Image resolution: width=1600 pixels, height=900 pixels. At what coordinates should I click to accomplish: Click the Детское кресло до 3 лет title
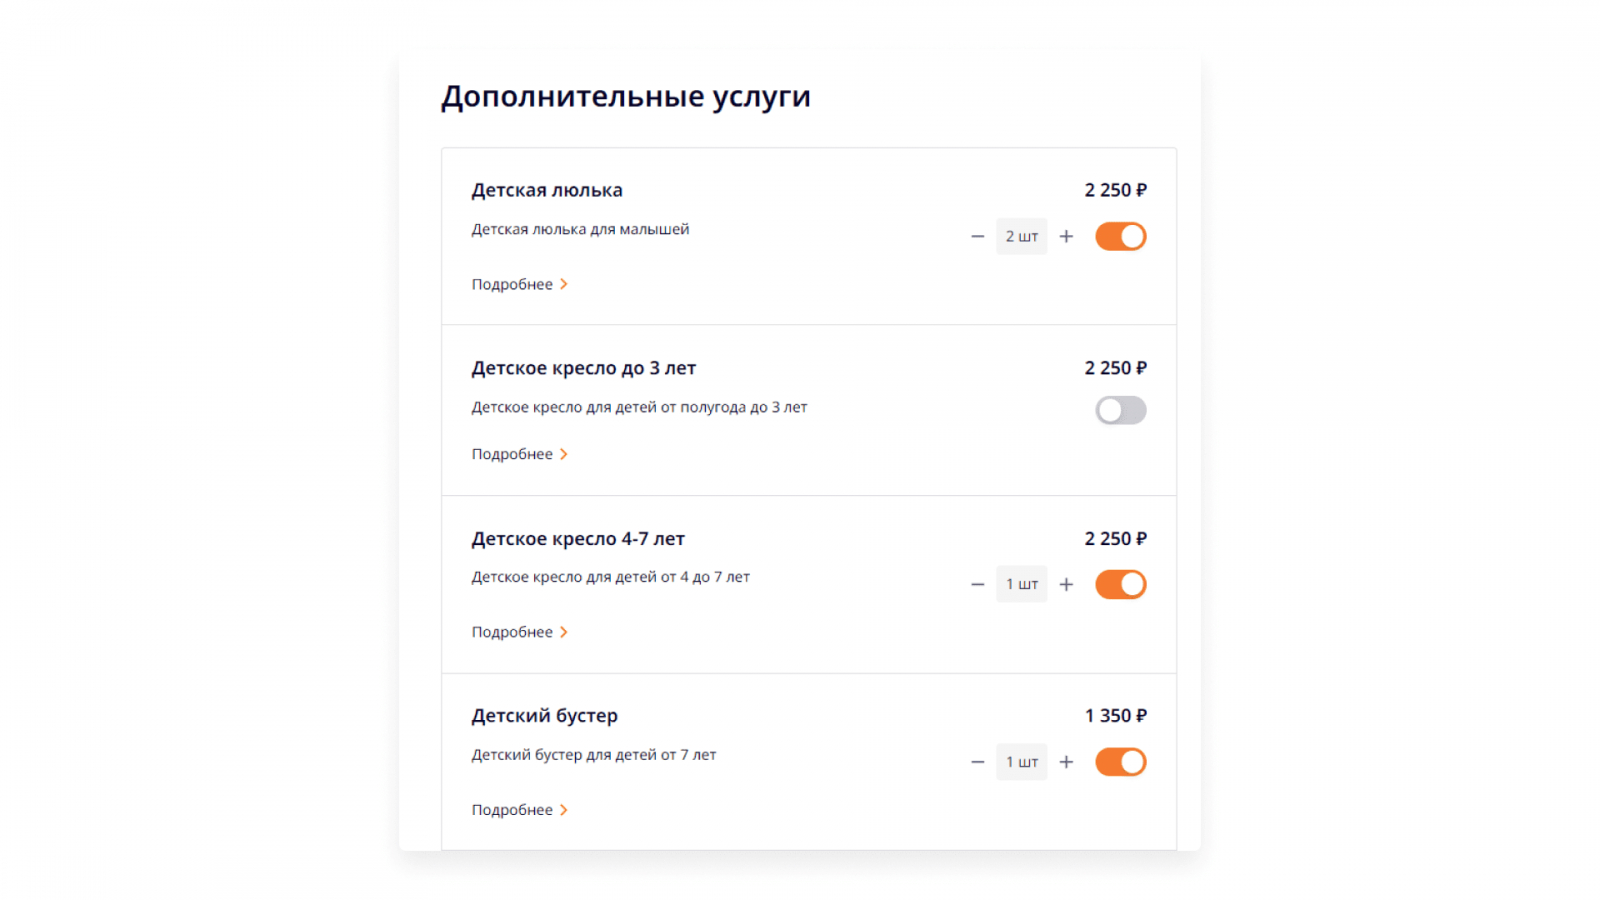coord(583,368)
